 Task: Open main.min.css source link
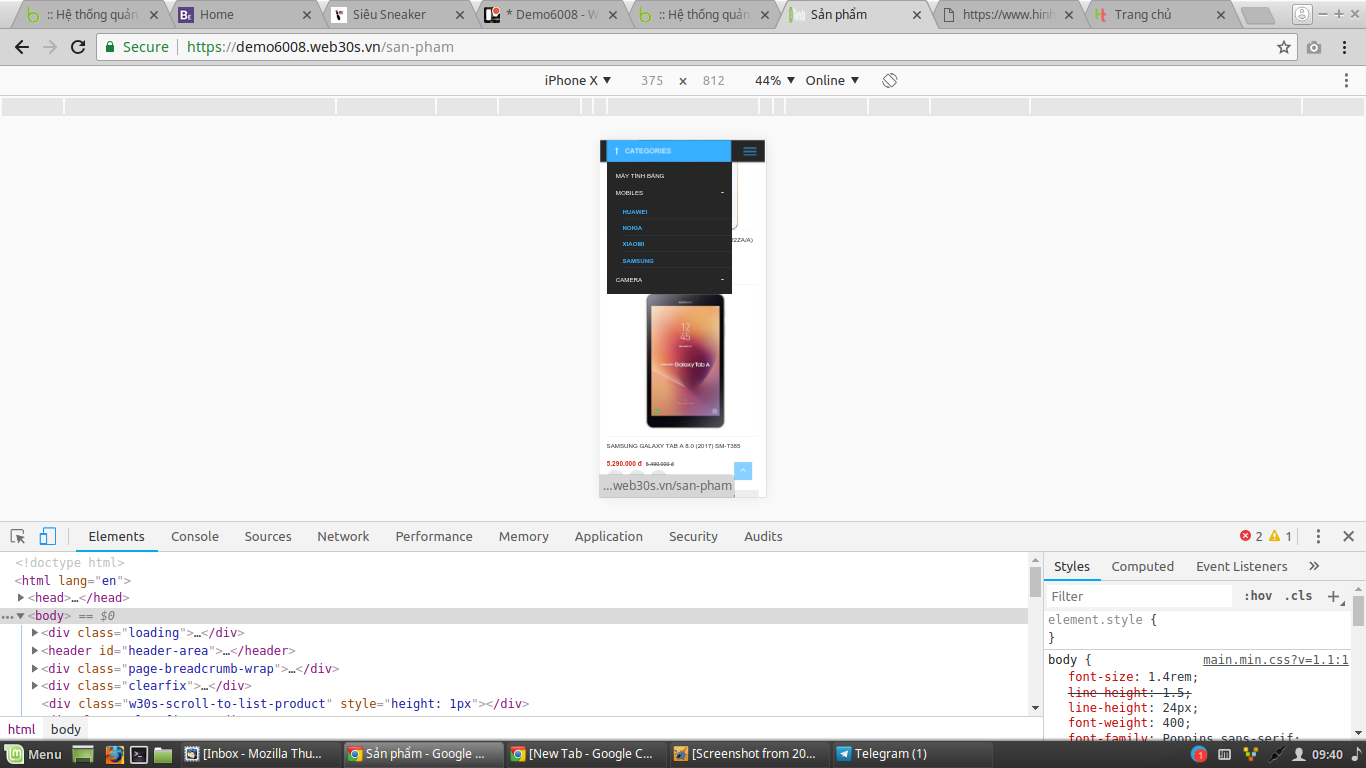point(1275,660)
